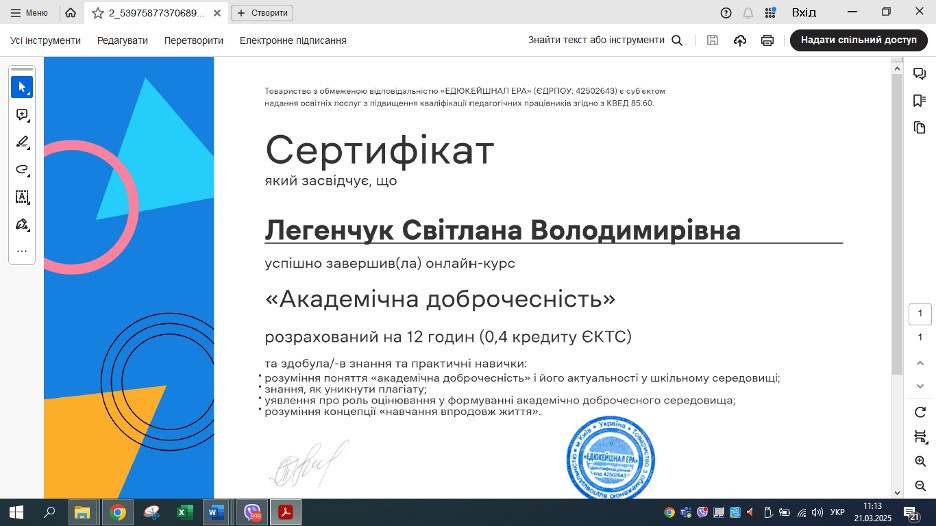Click the print icon
The height and width of the screenshot is (526, 936).
[767, 40]
